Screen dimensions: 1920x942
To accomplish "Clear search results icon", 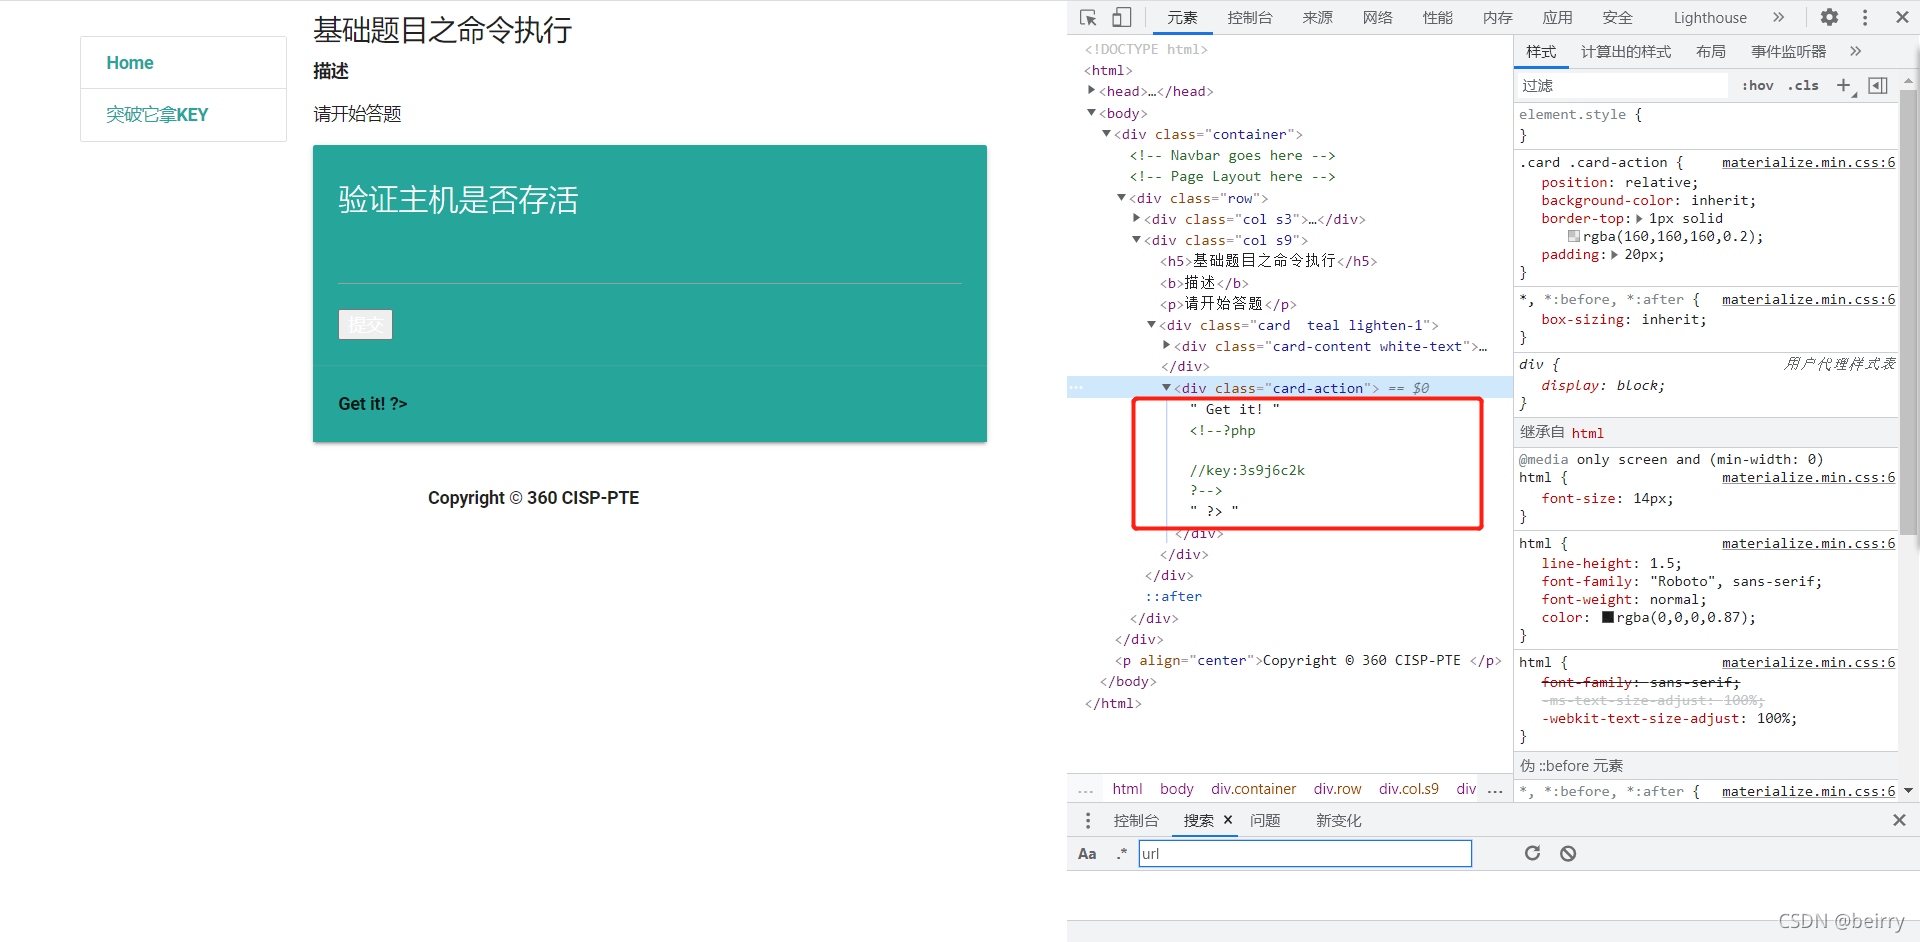I will 1568,853.
